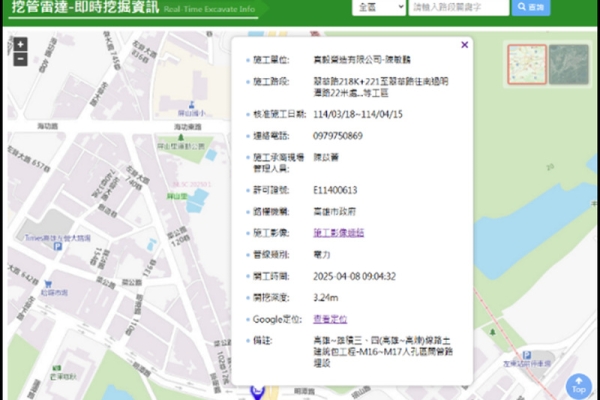Image resolution: width=600 pixels, height=400 pixels.
Task: Click the parking icon near Times lot
Action: 58,247
